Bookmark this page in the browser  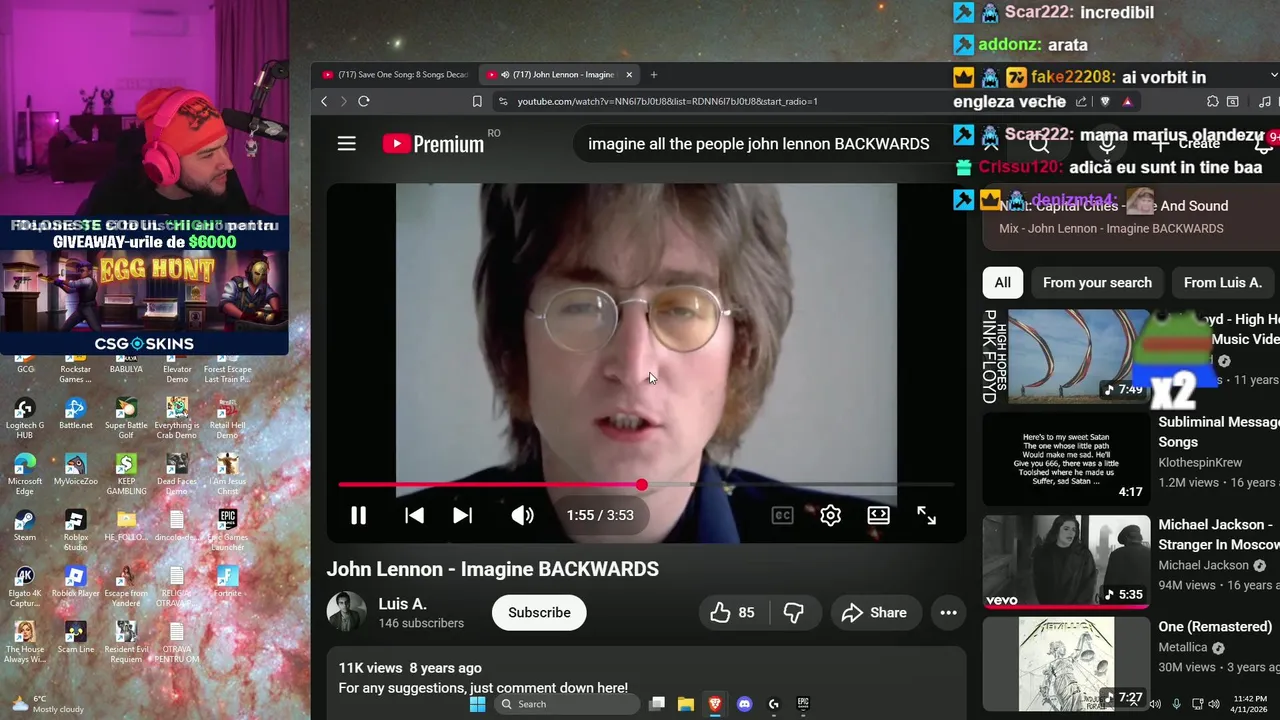pos(477,101)
